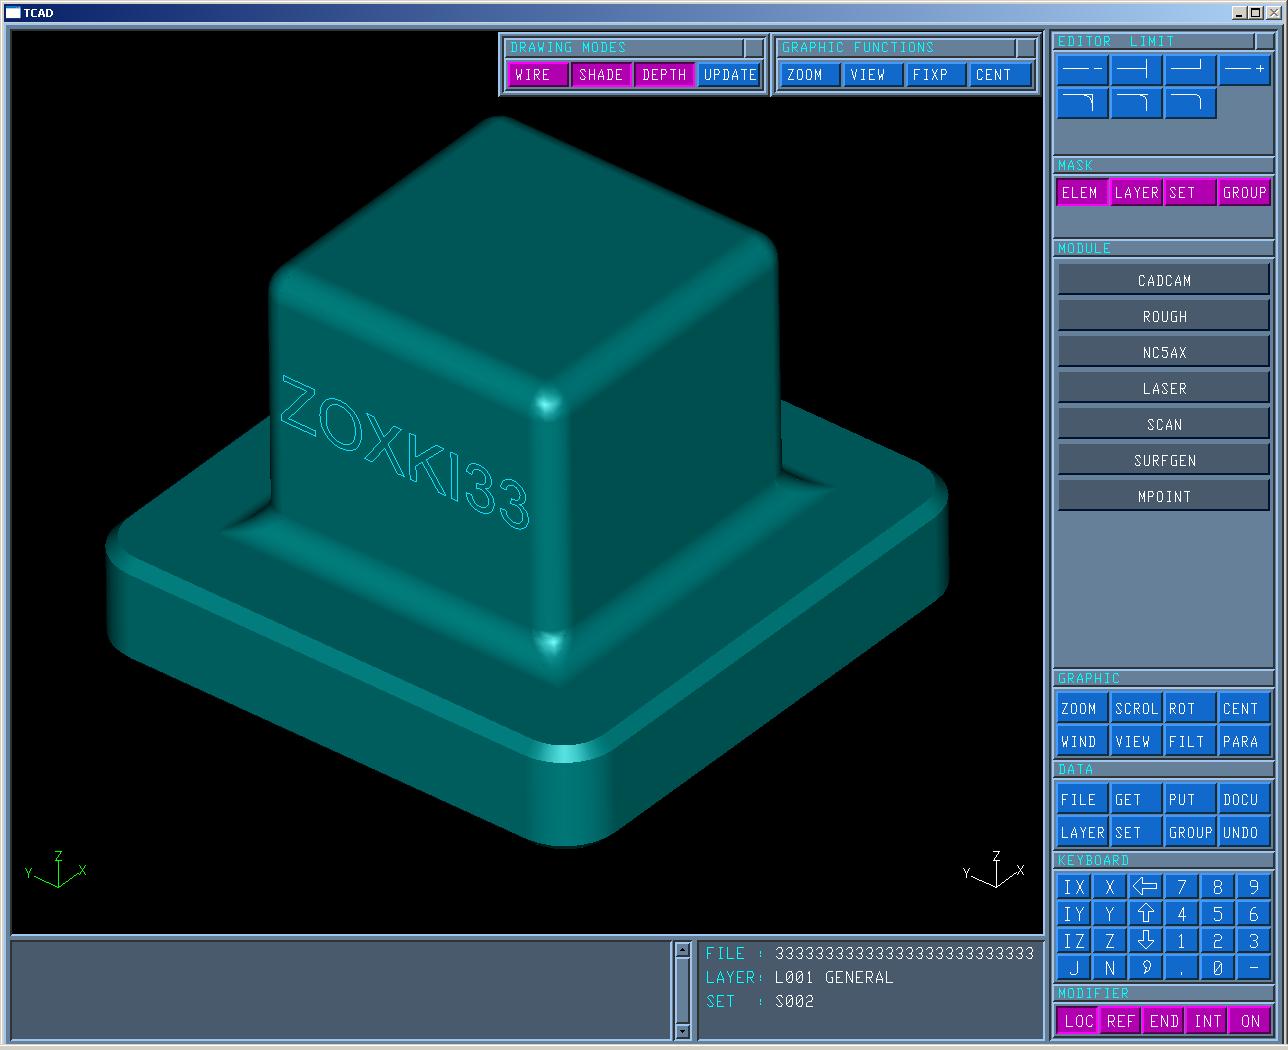This screenshot has height=1050, width=1288.
Task: Click DOCU in Data panel
Action: point(1245,800)
